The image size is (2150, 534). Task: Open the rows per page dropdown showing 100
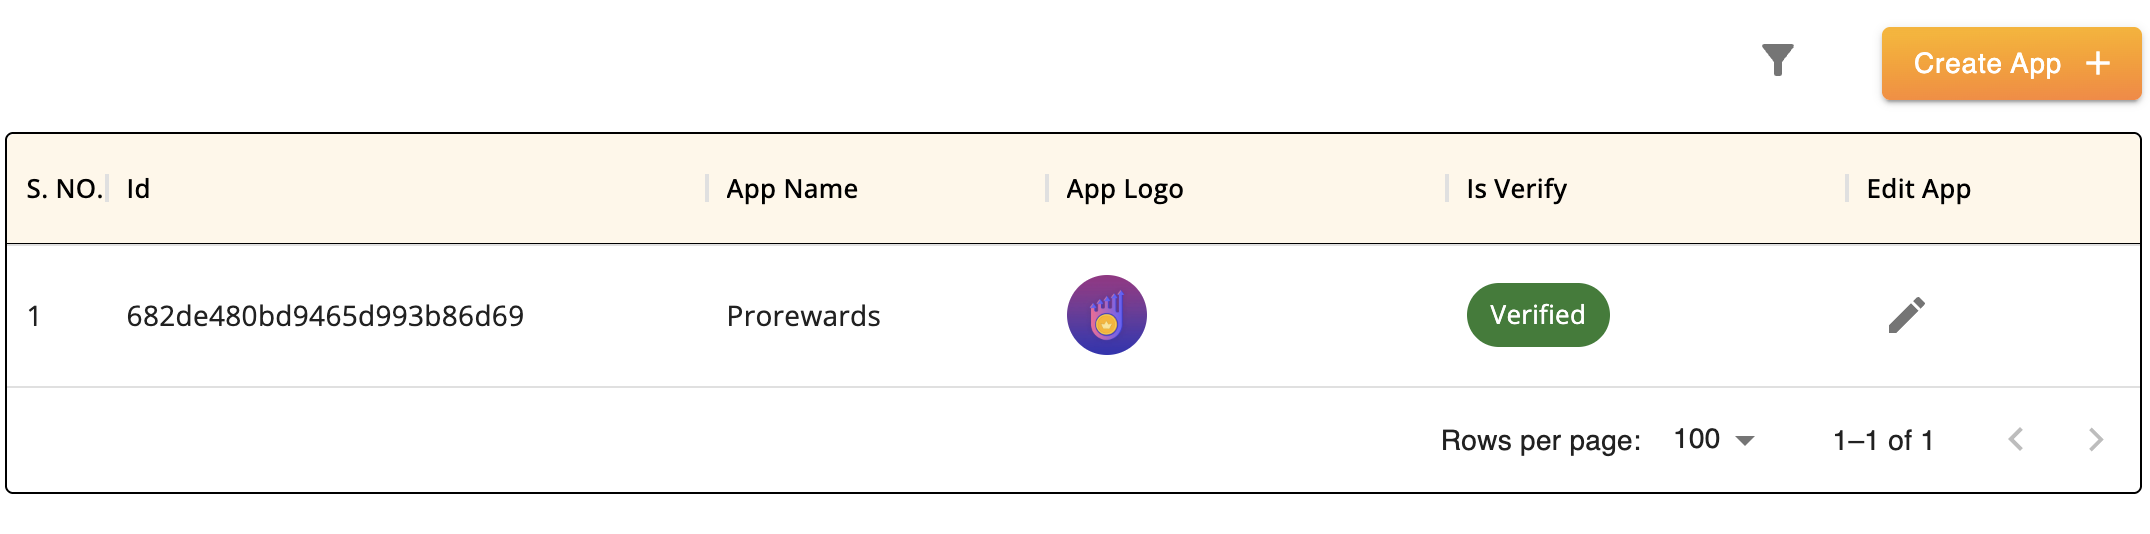click(x=1714, y=440)
